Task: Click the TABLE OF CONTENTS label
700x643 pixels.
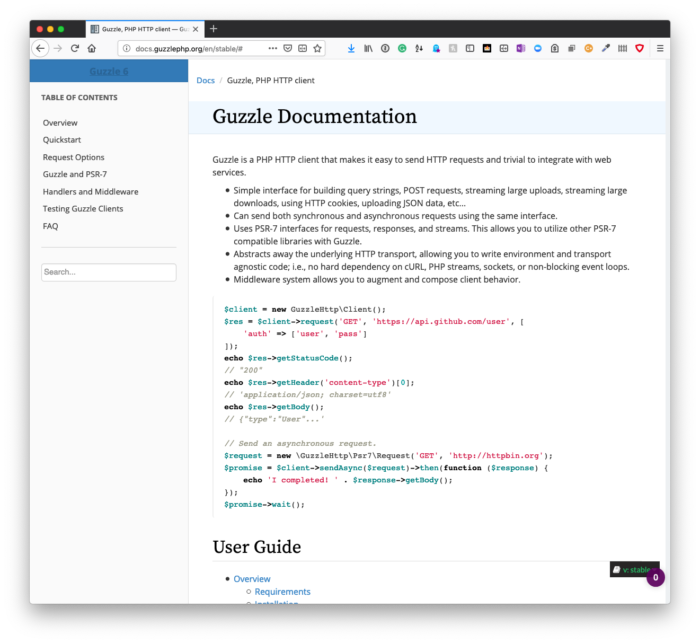Action: (x=79, y=97)
